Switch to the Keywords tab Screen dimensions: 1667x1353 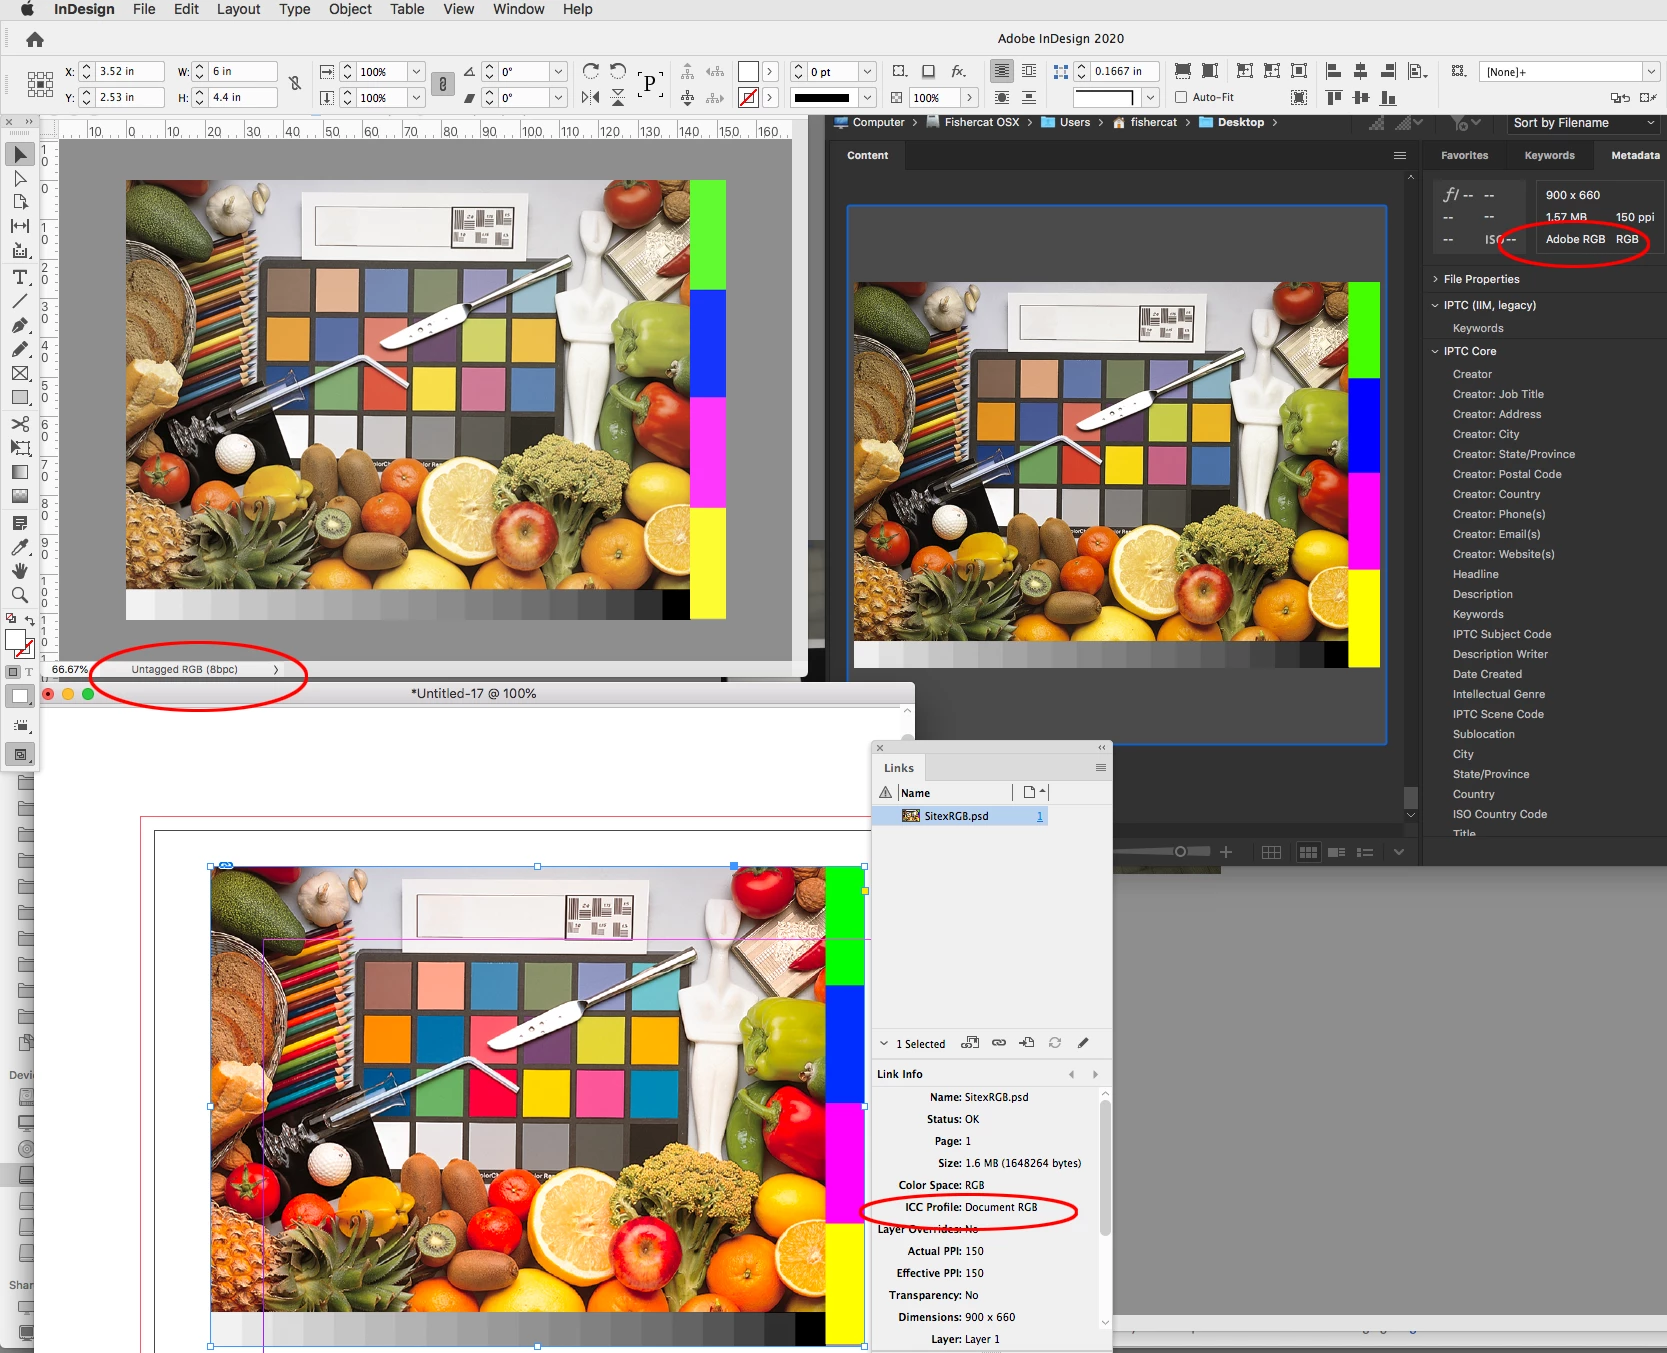(x=1549, y=155)
